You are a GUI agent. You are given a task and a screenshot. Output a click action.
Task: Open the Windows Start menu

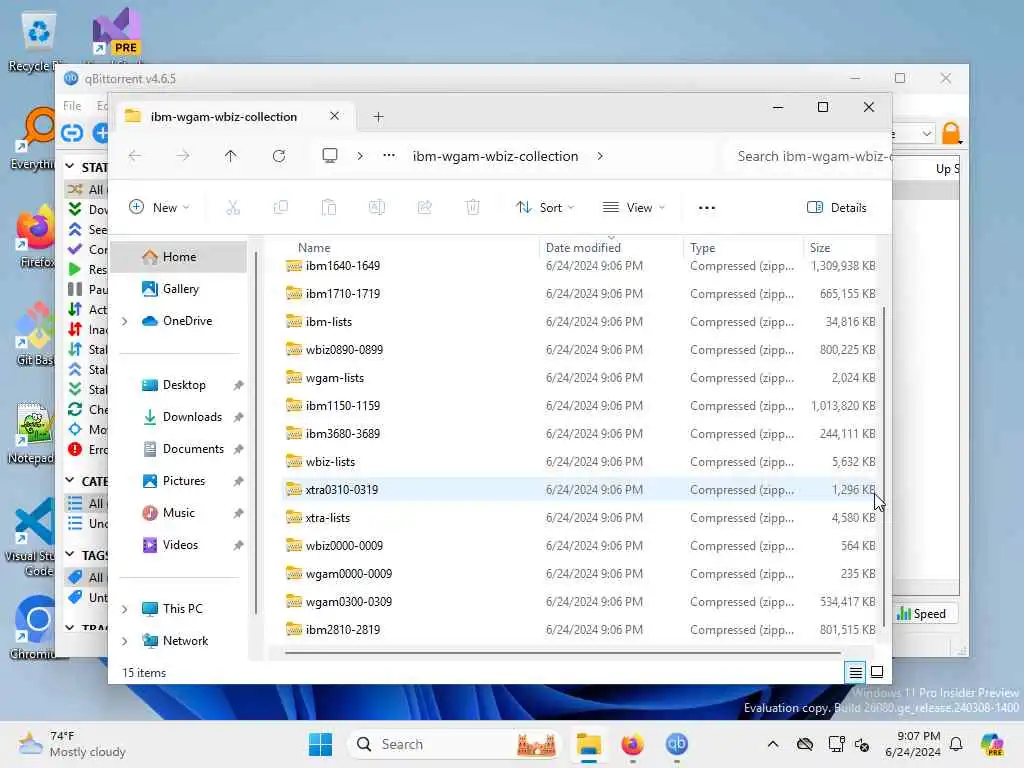320,744
